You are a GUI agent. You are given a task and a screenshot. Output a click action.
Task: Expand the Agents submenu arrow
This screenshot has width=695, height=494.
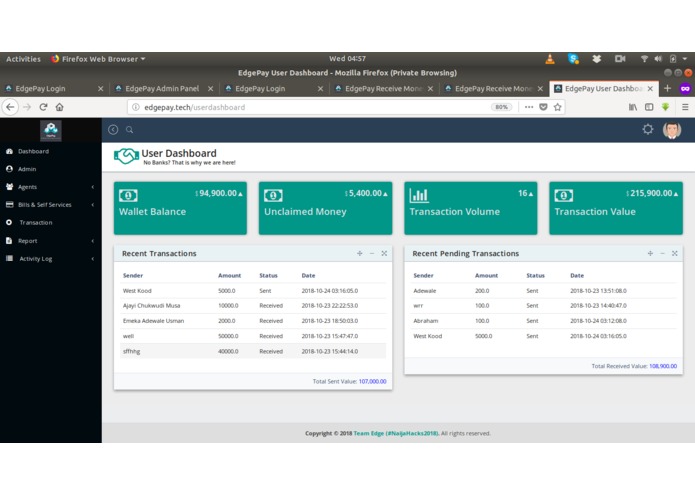[x=93, y=187]
